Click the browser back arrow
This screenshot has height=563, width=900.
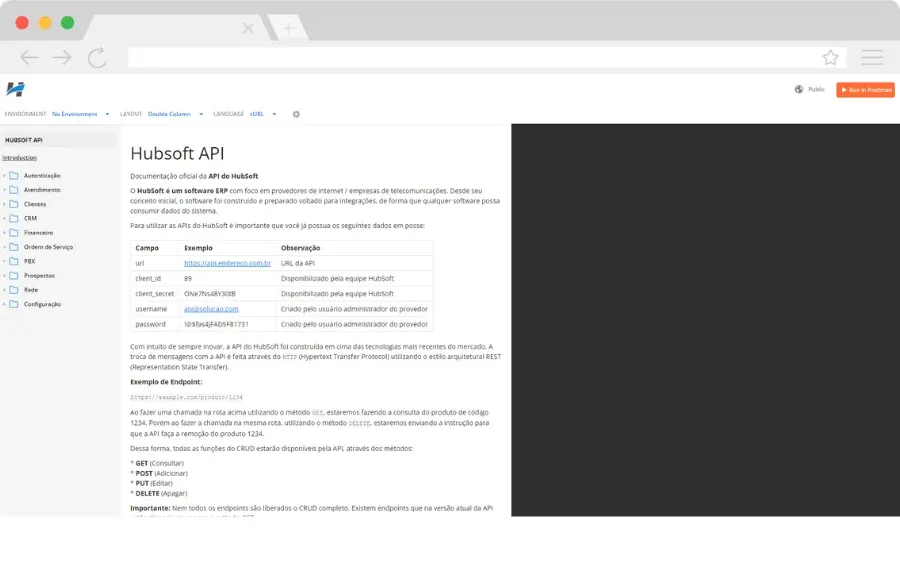click(x=29, y=57)
